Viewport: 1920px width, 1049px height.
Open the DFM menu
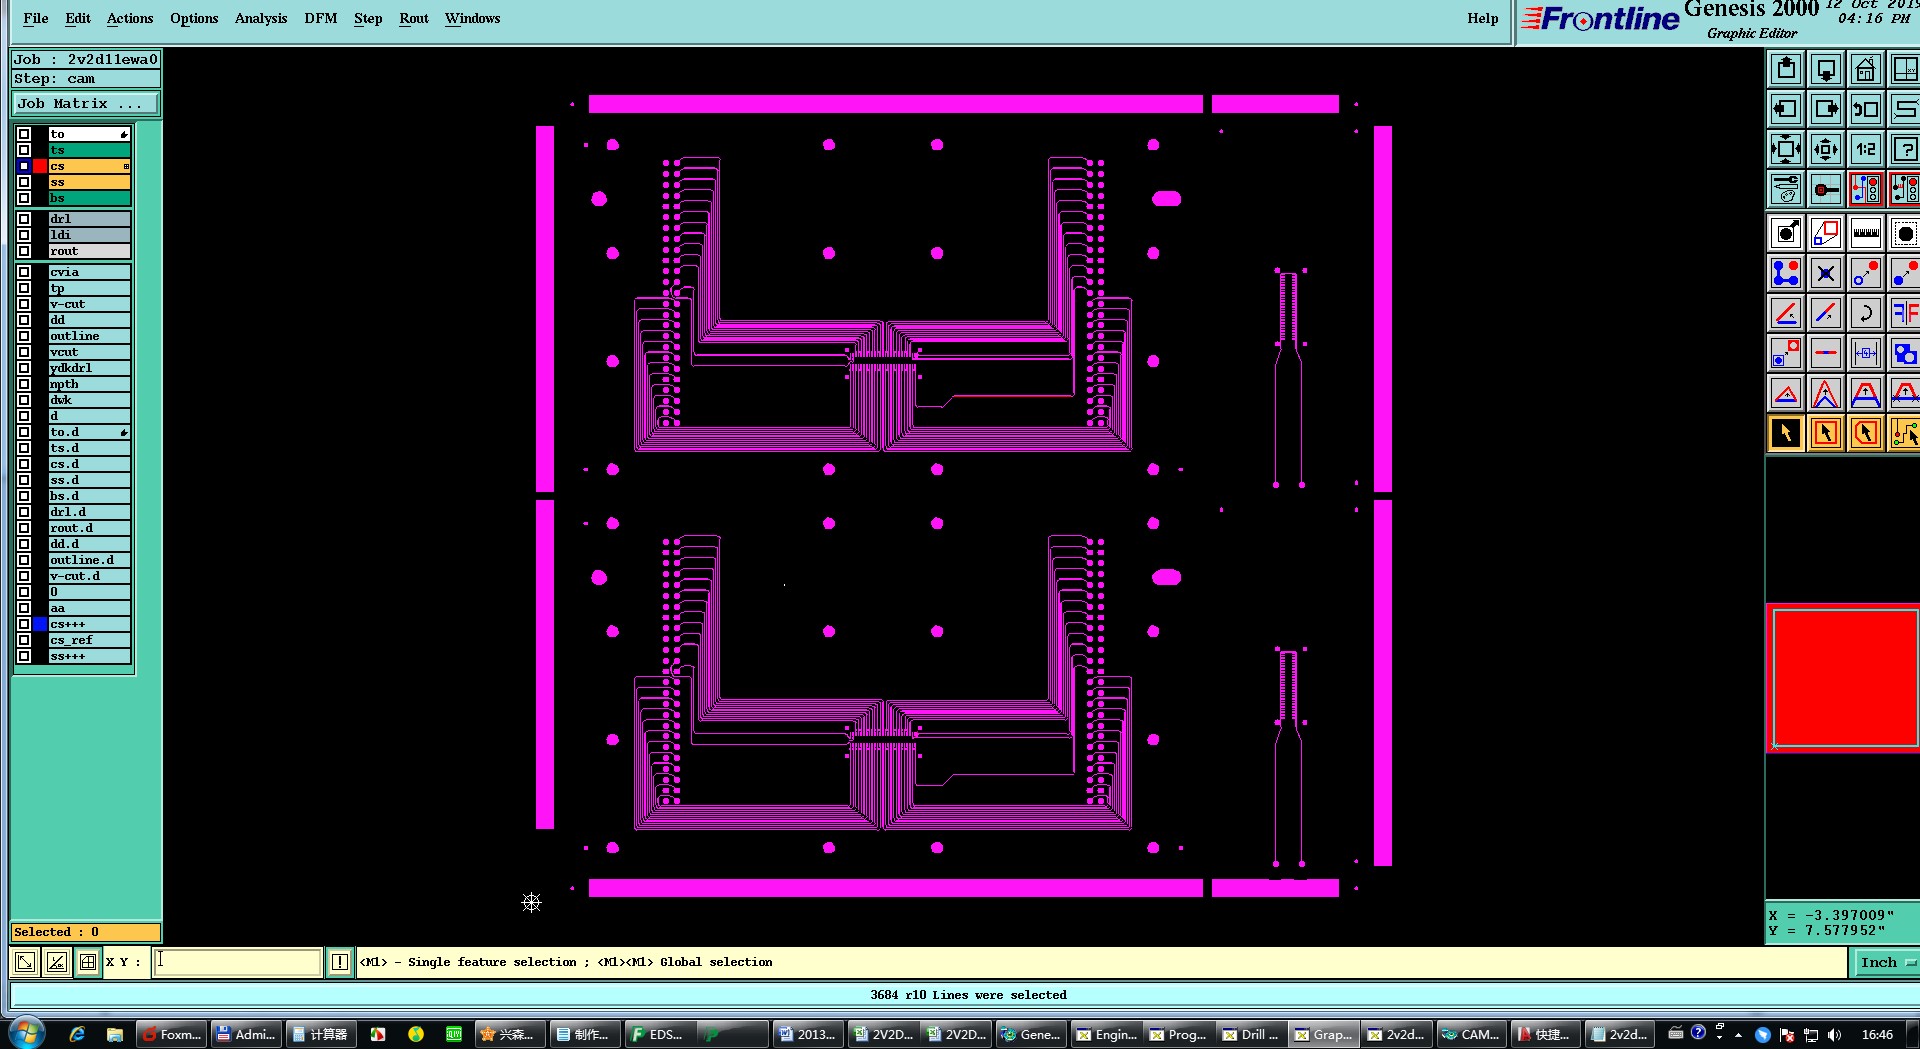pyautogui.click(x=321, y=18)
